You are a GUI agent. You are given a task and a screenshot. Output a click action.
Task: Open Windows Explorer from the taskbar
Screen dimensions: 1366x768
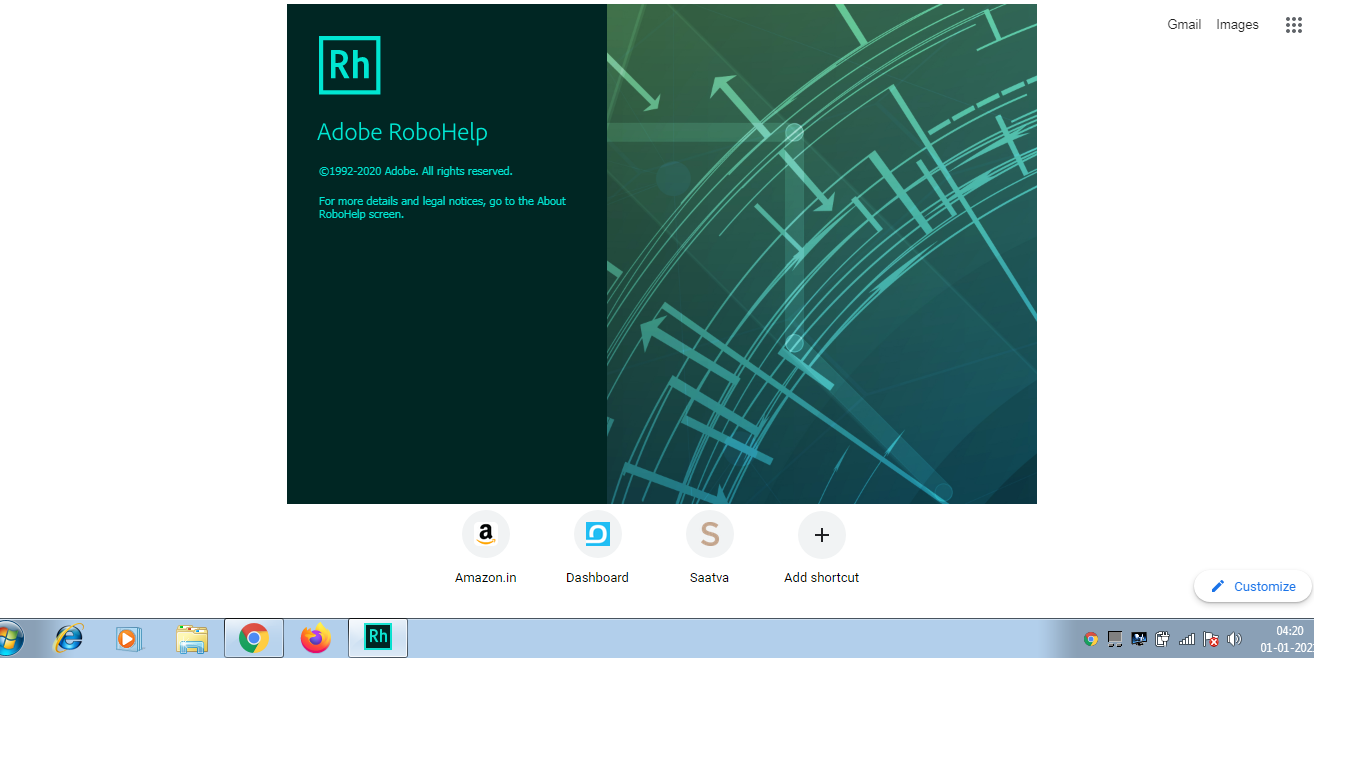191,637
